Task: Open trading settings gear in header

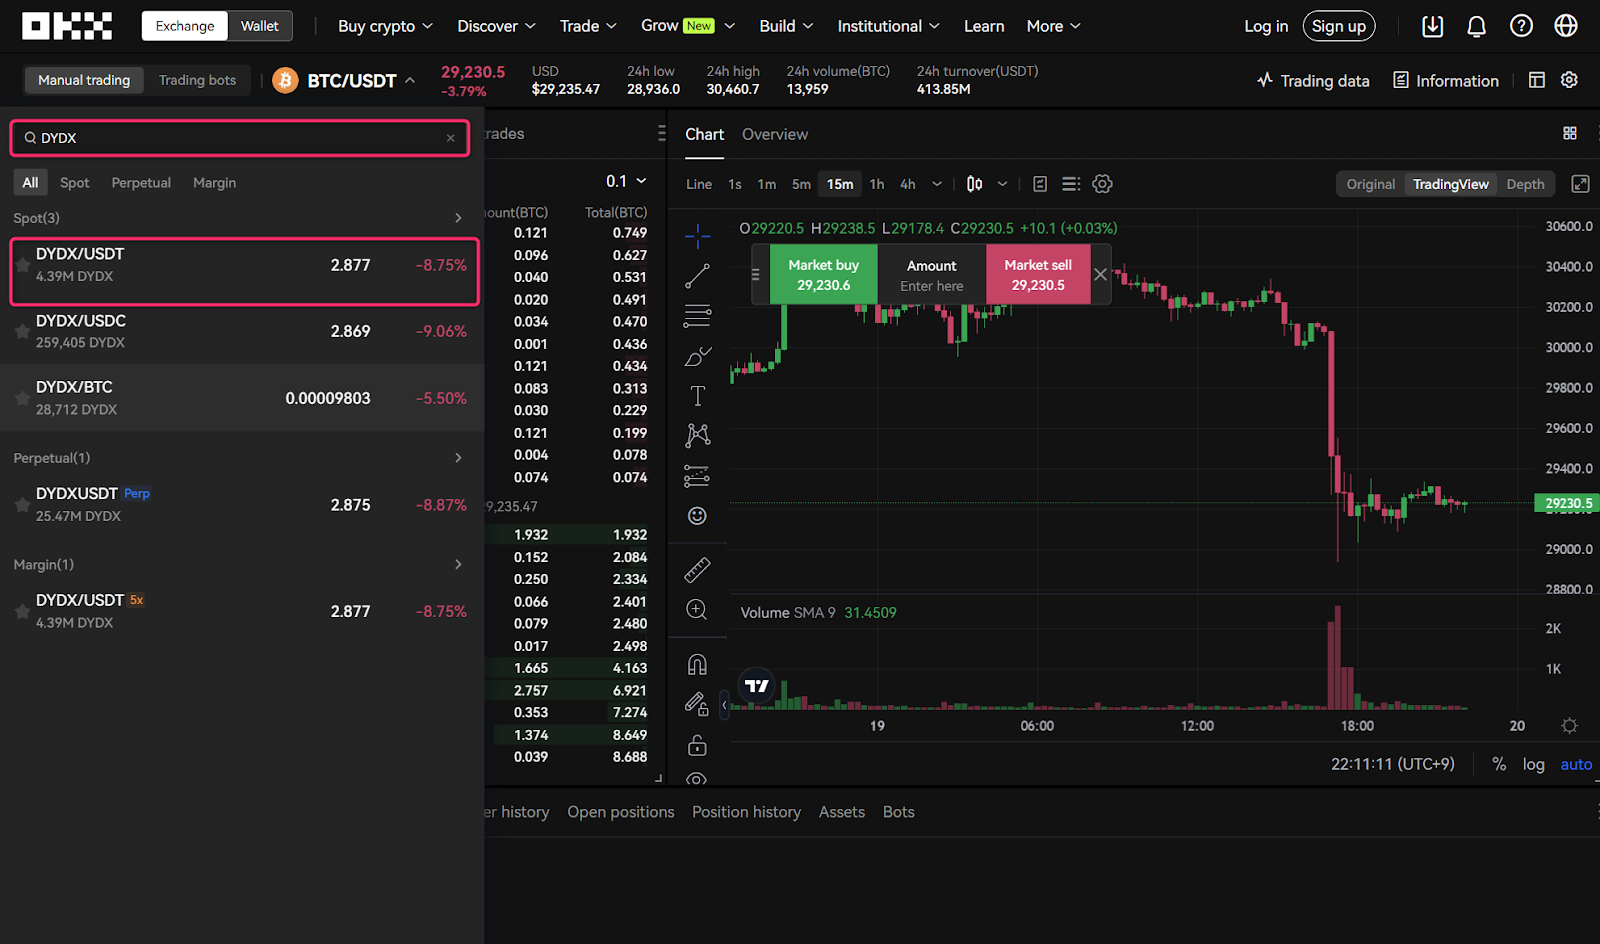Action: pos(1569,80)
